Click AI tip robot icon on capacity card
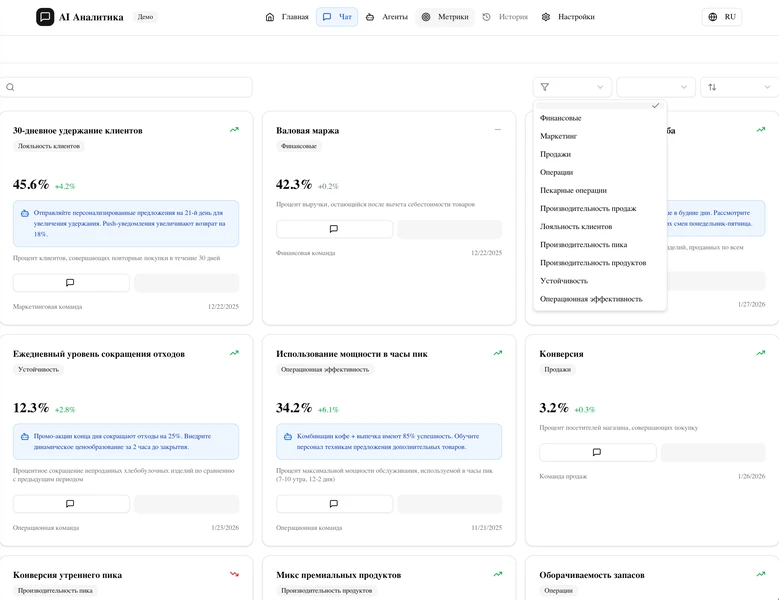779x600 pixels. coord(288,437)
